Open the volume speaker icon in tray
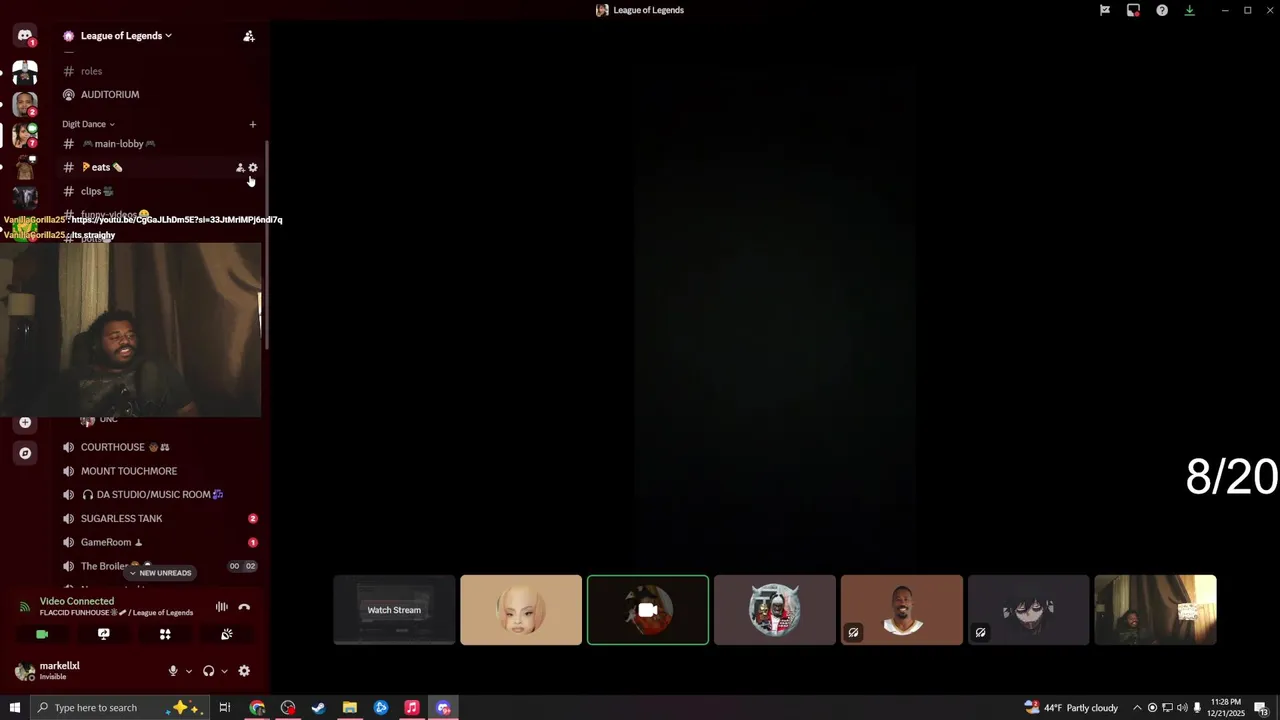This screenshot has height=720, width=1280. (1183, 708)
